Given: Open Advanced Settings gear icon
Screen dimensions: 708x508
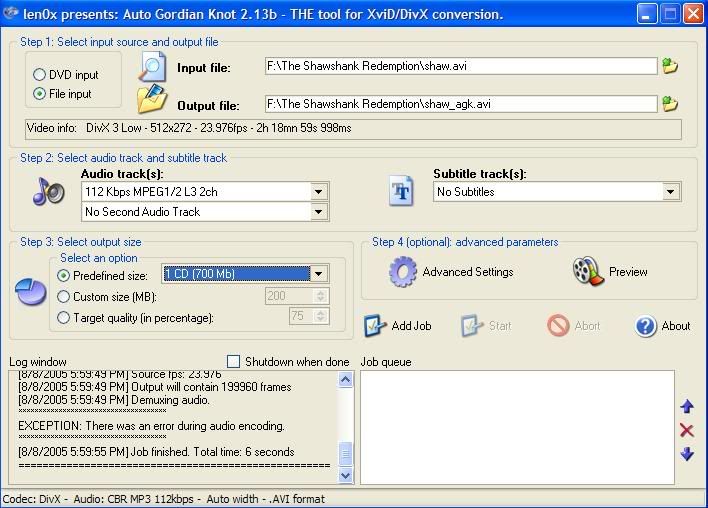Looking at the screenshot, I should pos(402,272).
